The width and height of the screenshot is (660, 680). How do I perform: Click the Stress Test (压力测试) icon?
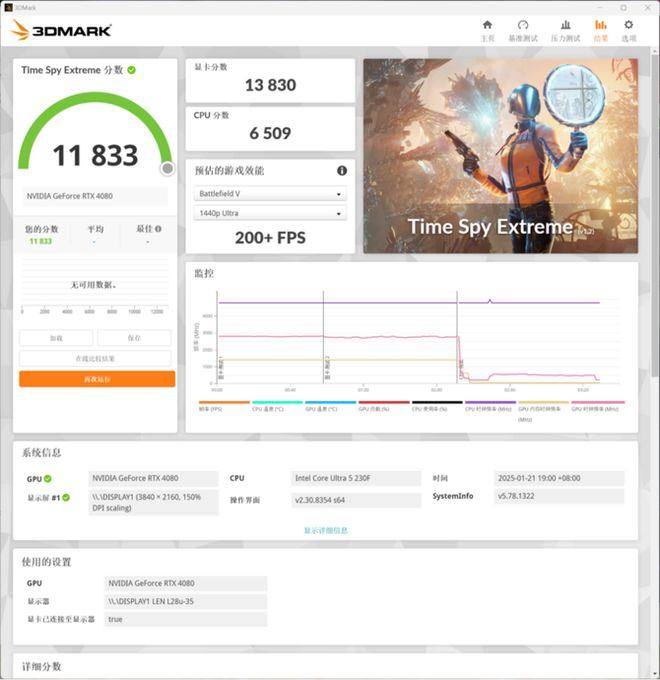tap(566, 29)
